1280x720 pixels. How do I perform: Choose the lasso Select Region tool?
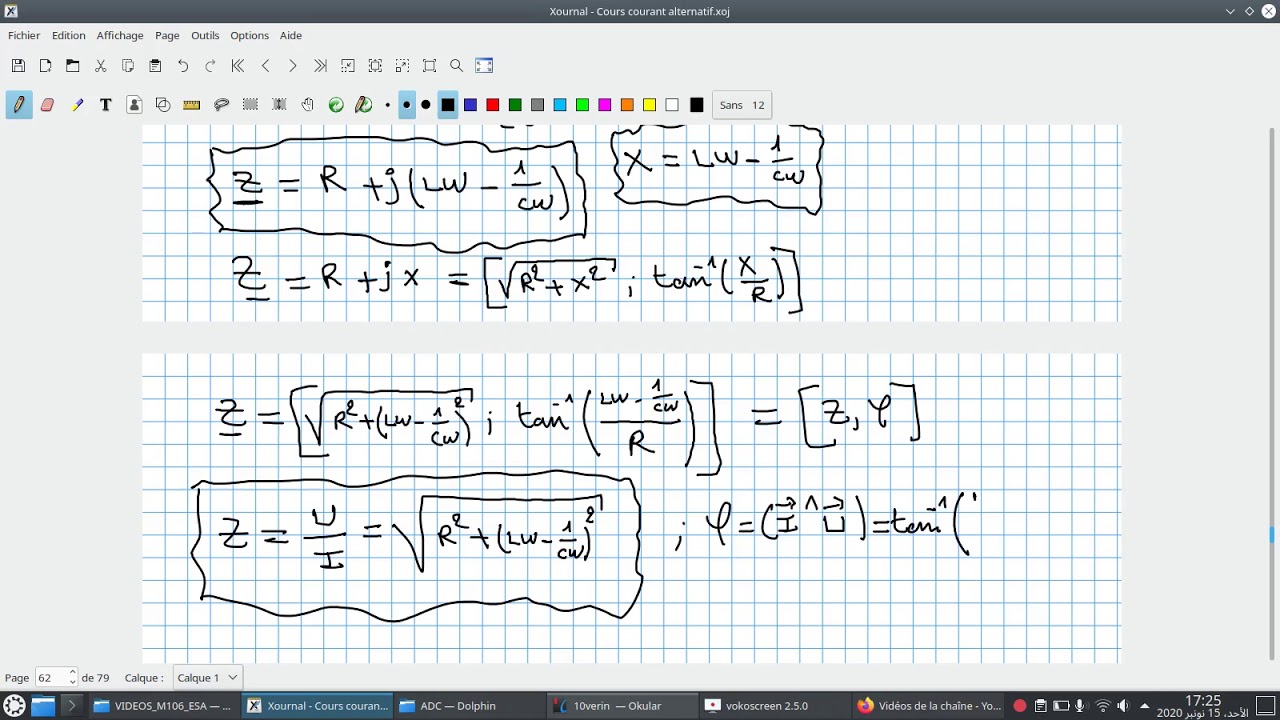point(222,105)
